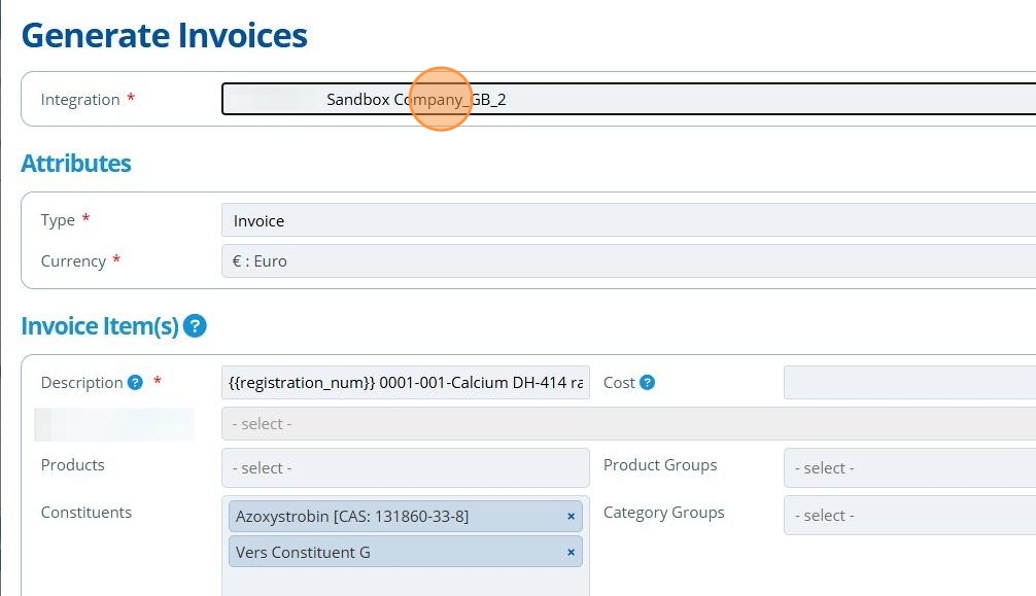
Task: Expand the Currency dropdown showing Euro
Action: coord(628,262)
